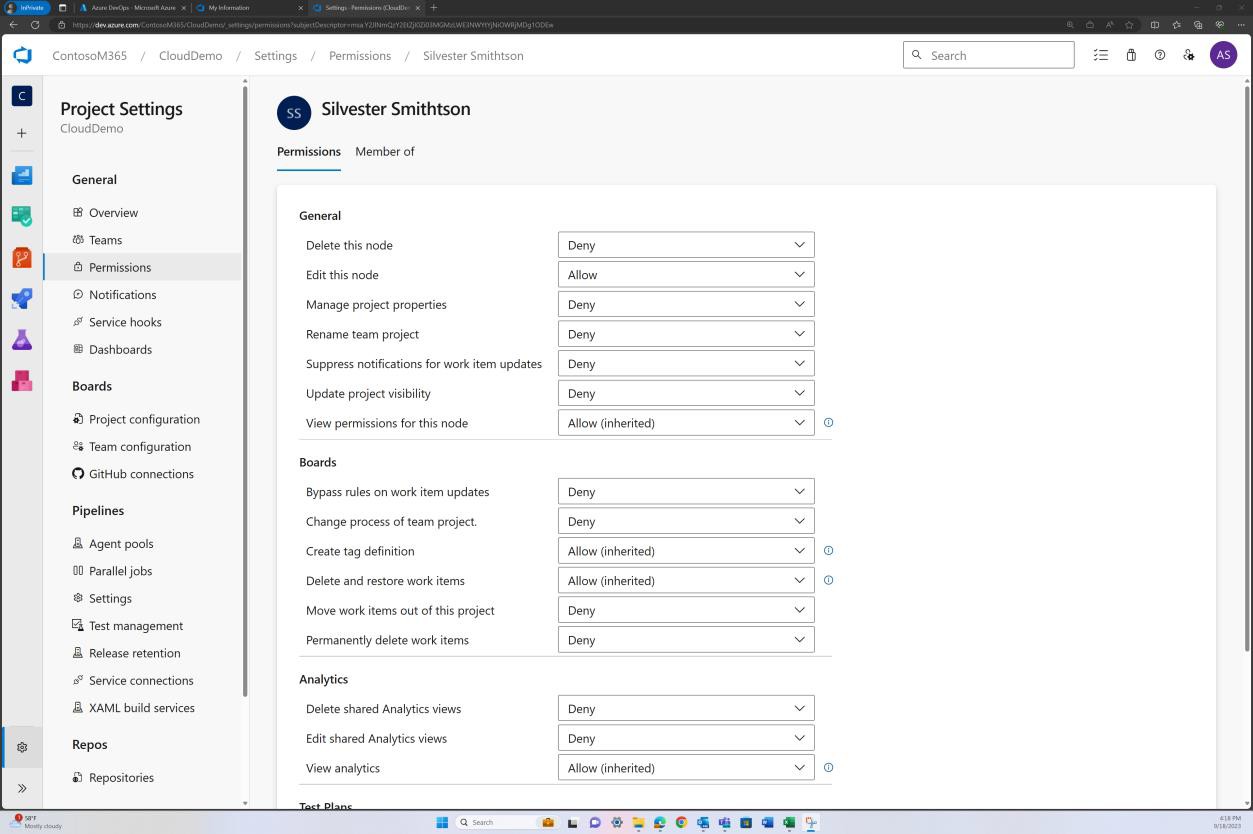Launch Pipelines using the rocket icon

pyautogui.click(x=22, y=298)
